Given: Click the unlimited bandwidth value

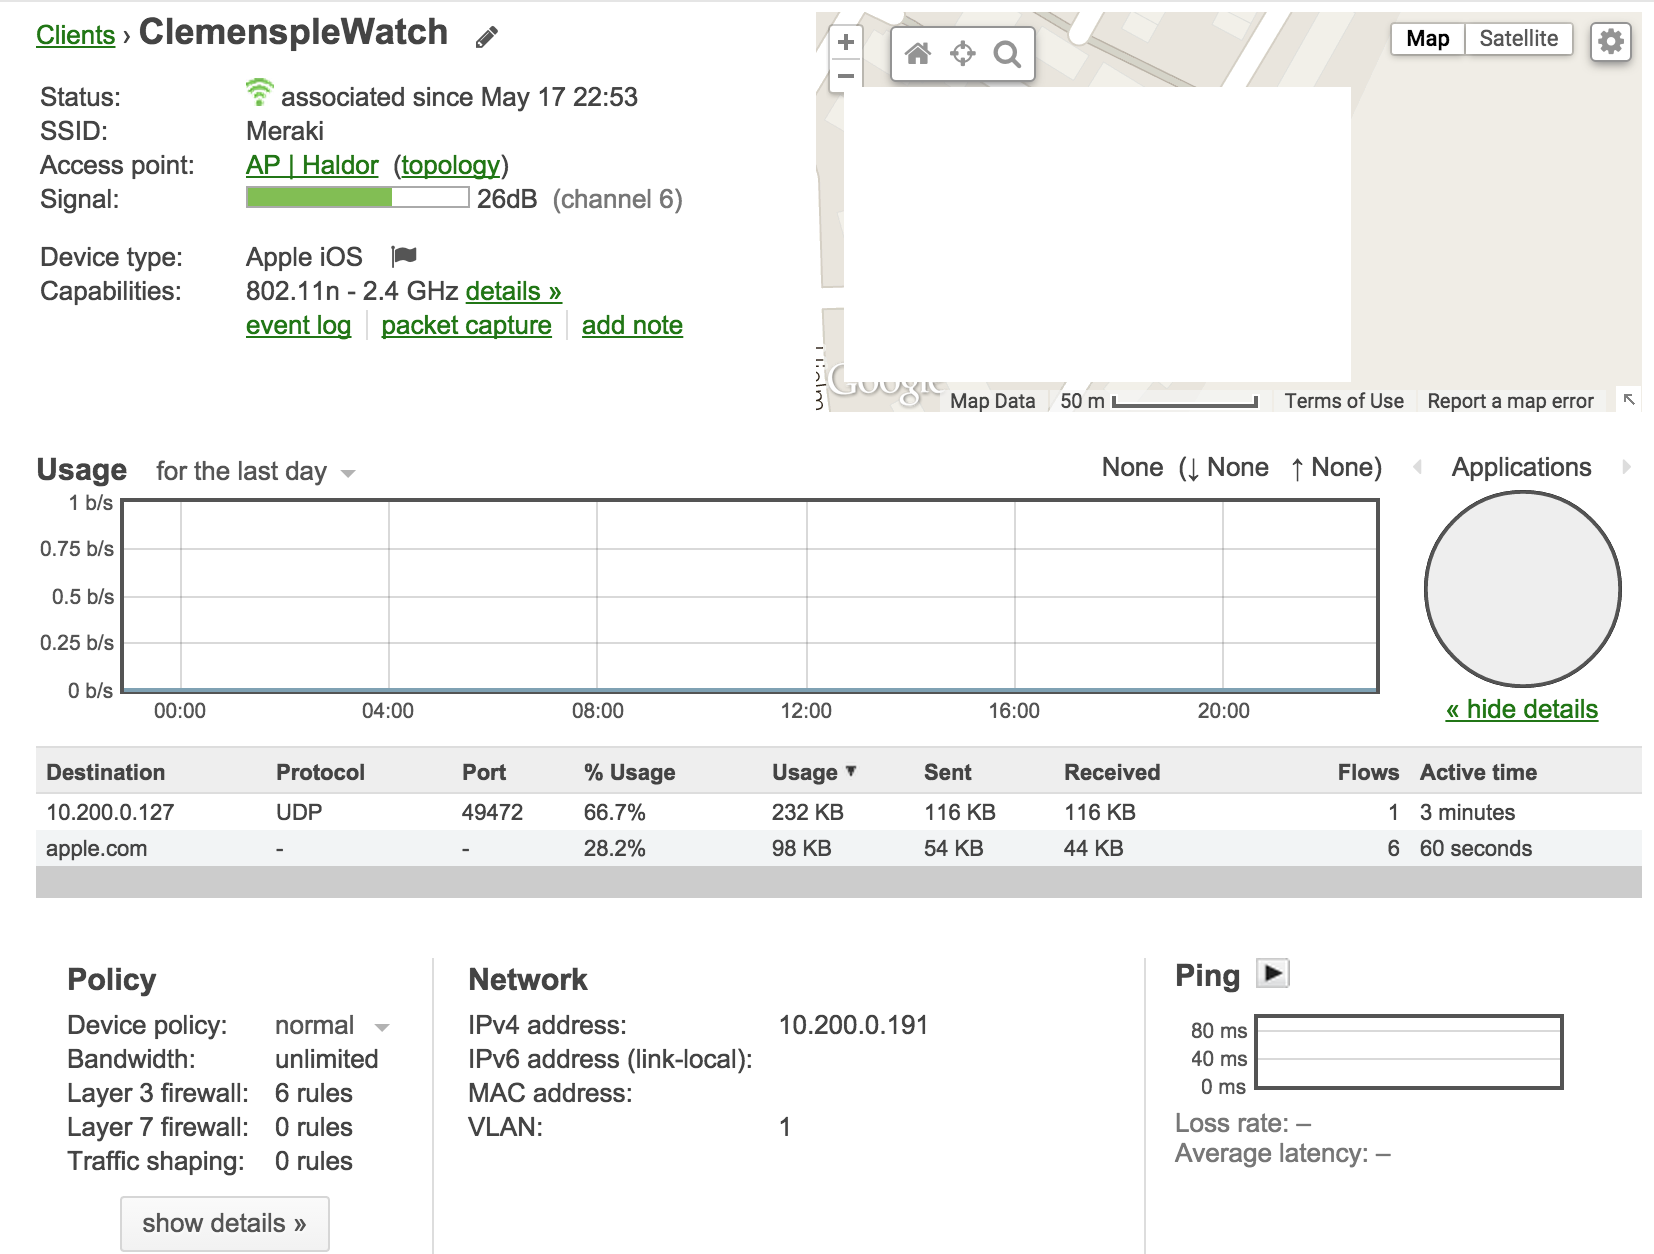Looking at the screenshot, I should [327, 1059].
